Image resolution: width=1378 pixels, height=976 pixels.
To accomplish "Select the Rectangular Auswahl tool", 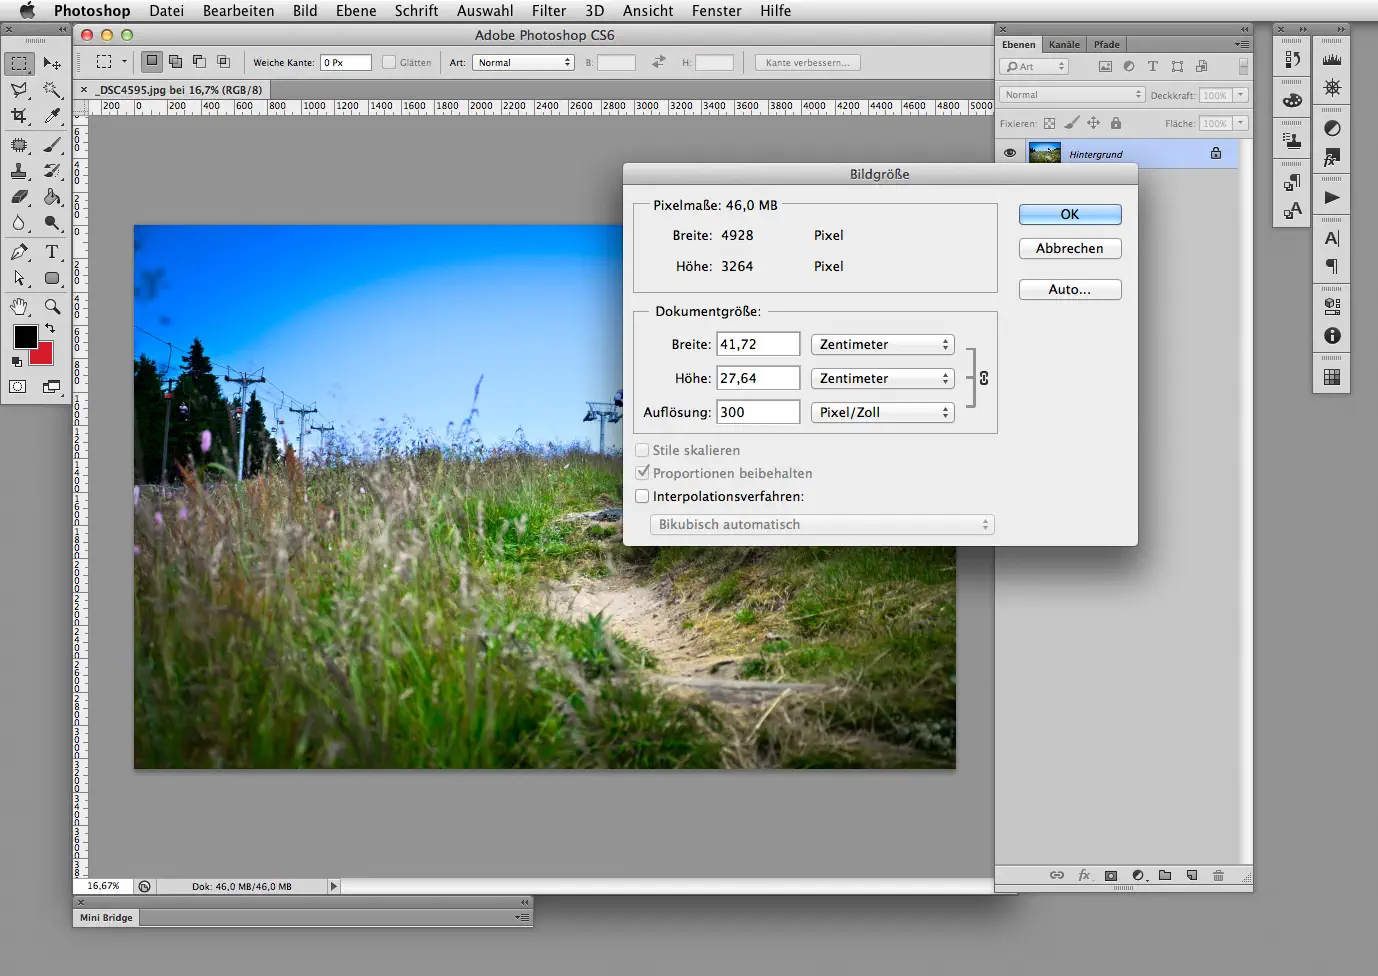I will [18, 63].
